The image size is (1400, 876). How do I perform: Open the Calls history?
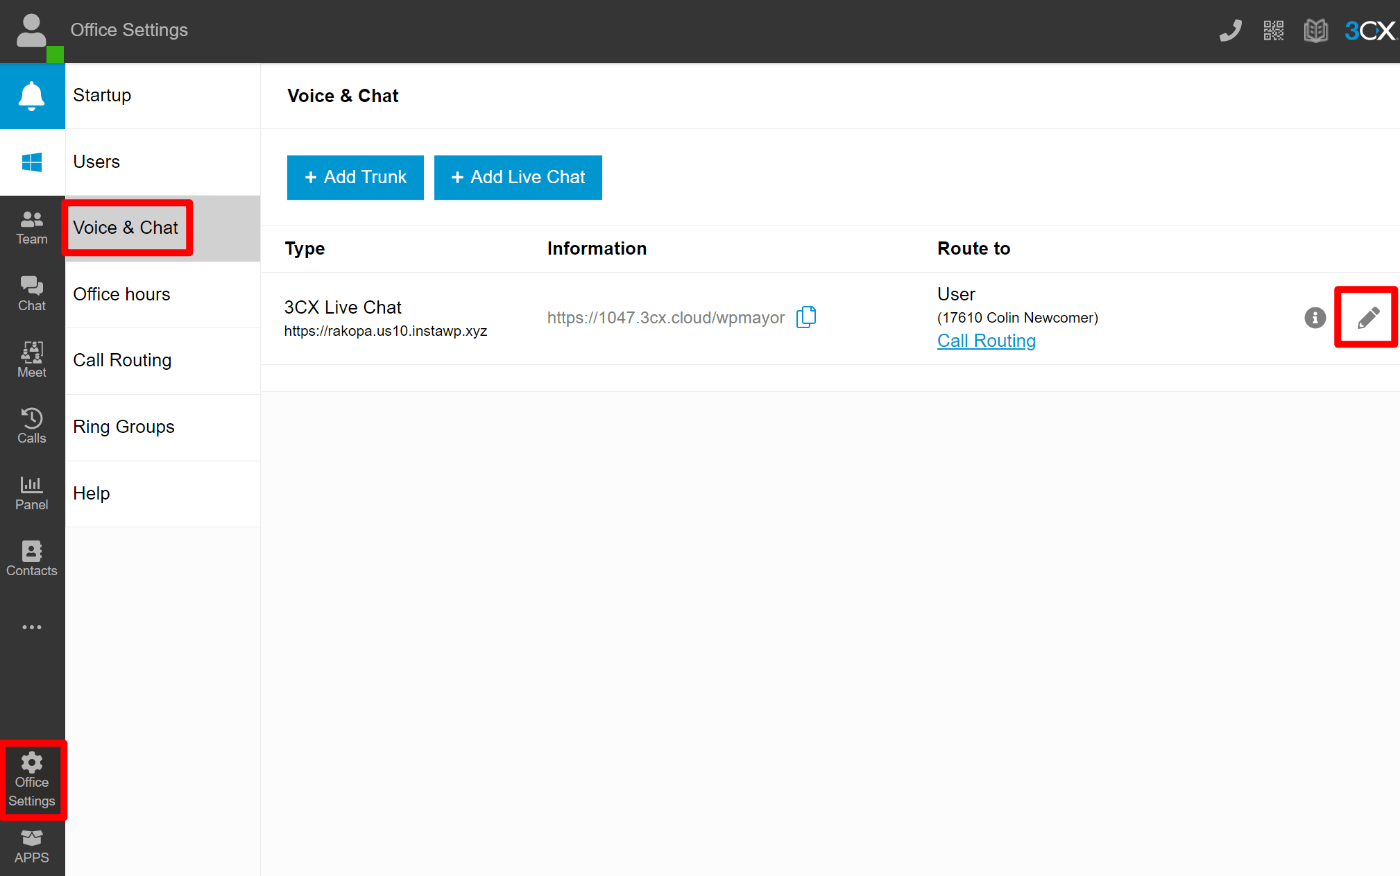32,427
